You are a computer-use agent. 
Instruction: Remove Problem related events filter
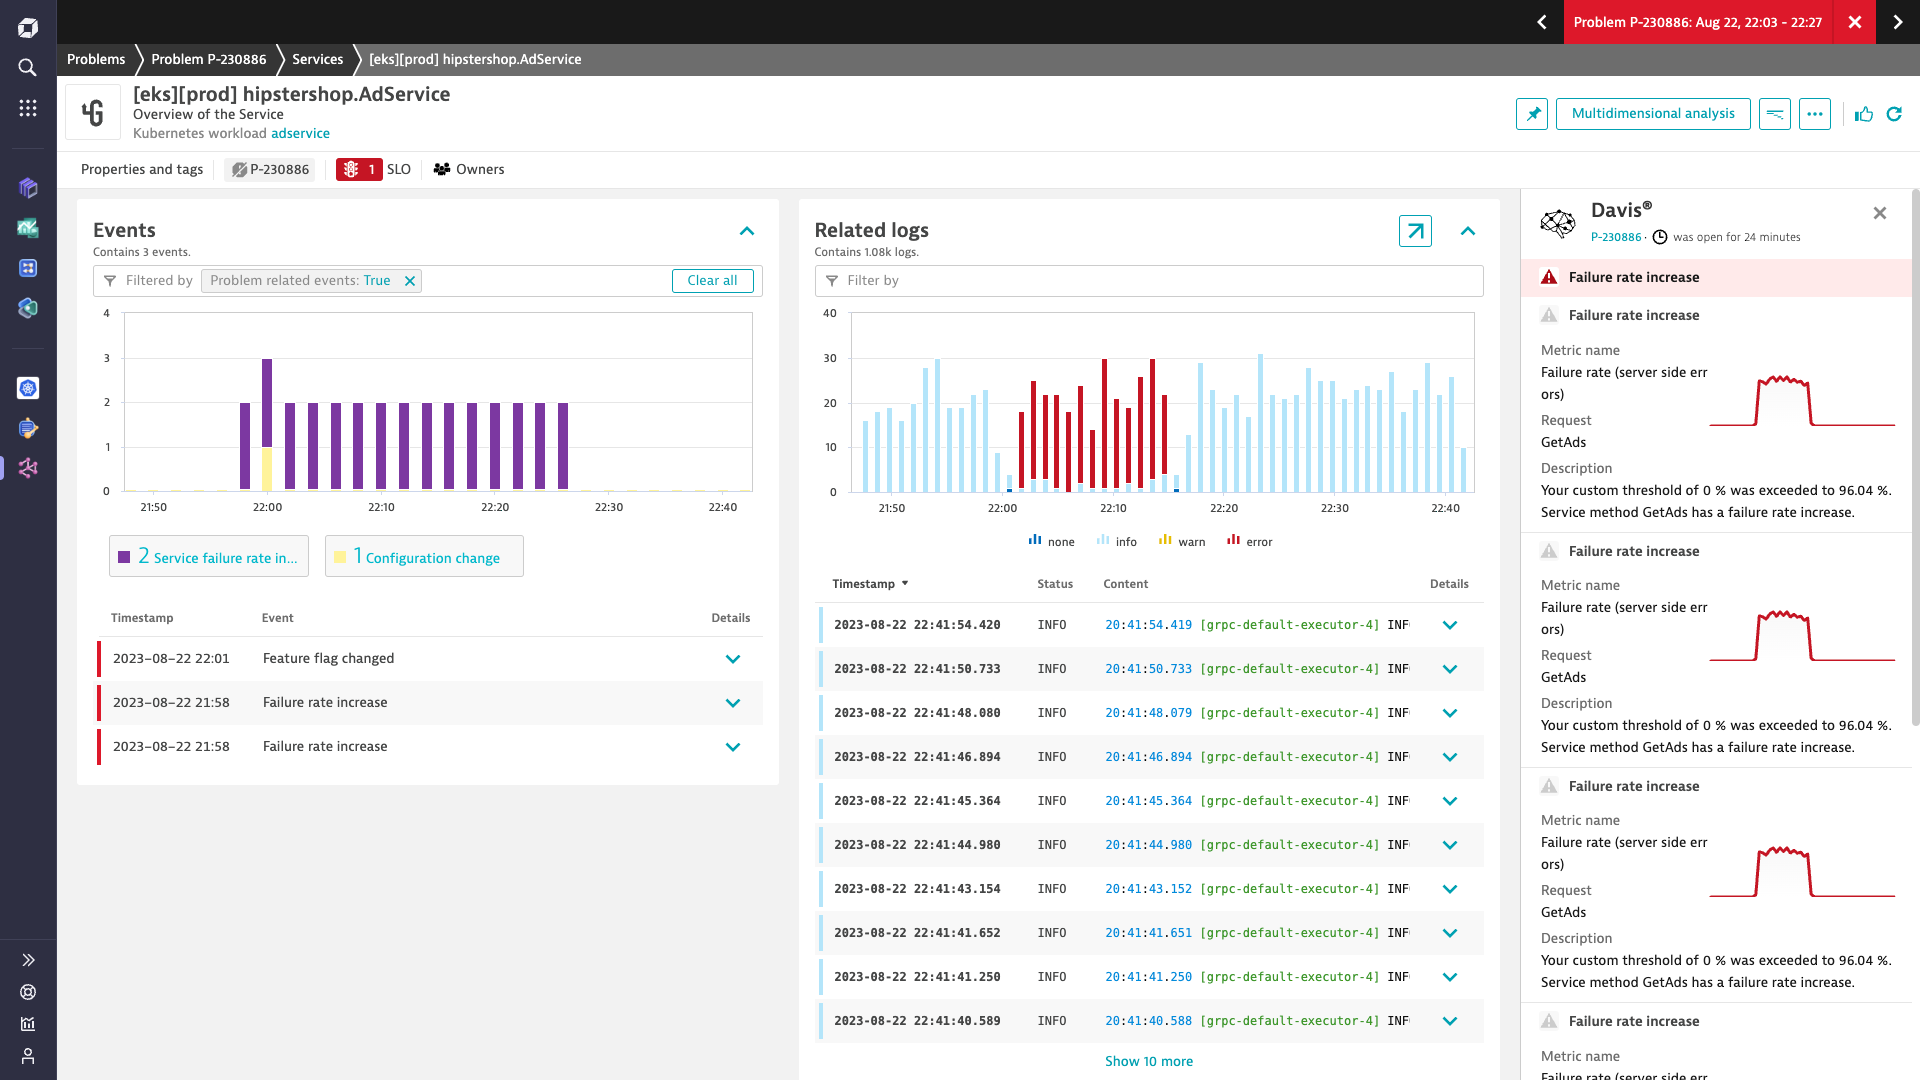(x=409, y=280)
